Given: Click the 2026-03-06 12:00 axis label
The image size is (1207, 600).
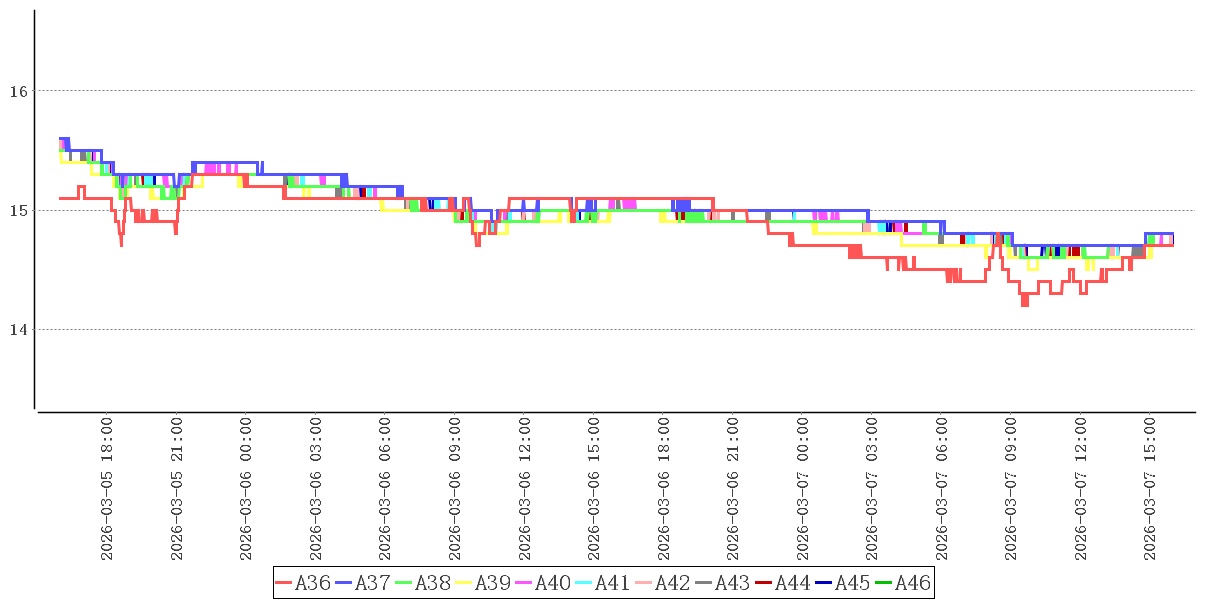Looking at the screenshot, I should click(524, 489).
